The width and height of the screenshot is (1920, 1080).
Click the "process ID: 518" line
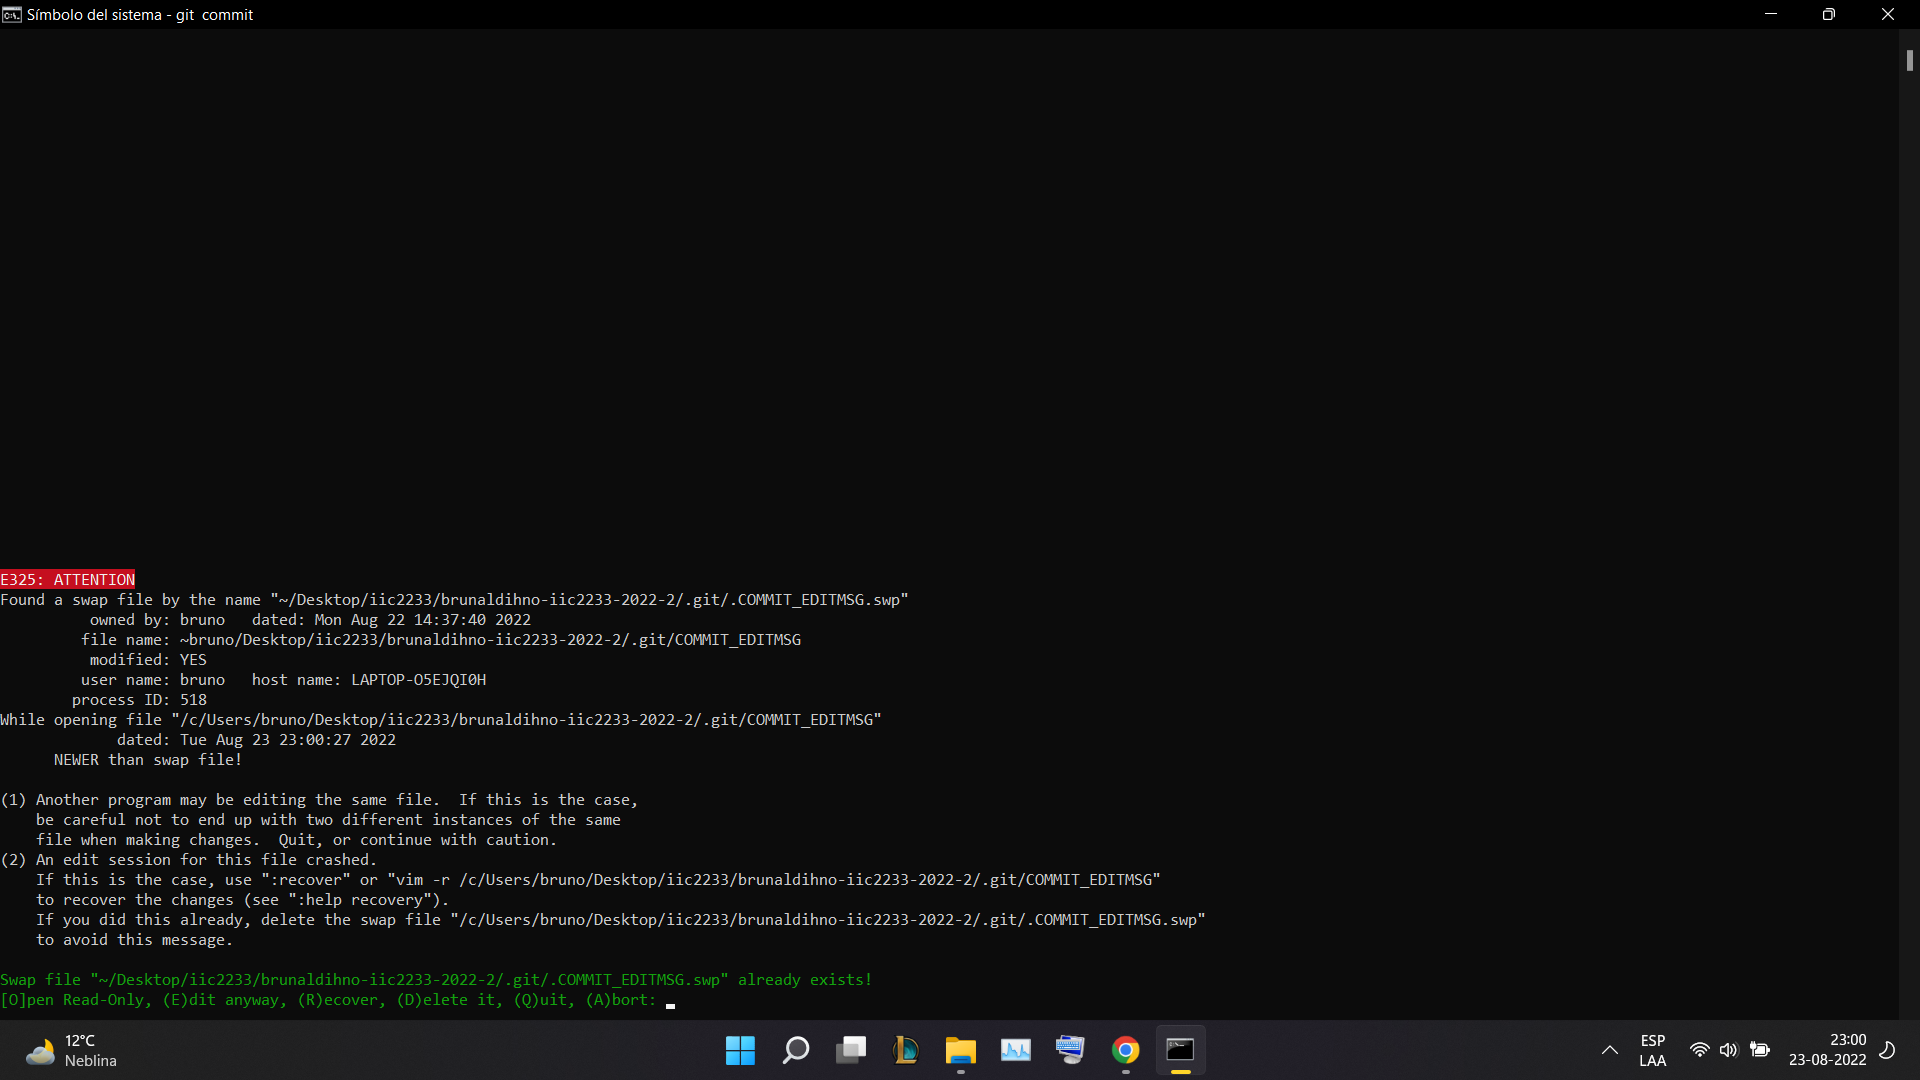click(139, 700)
